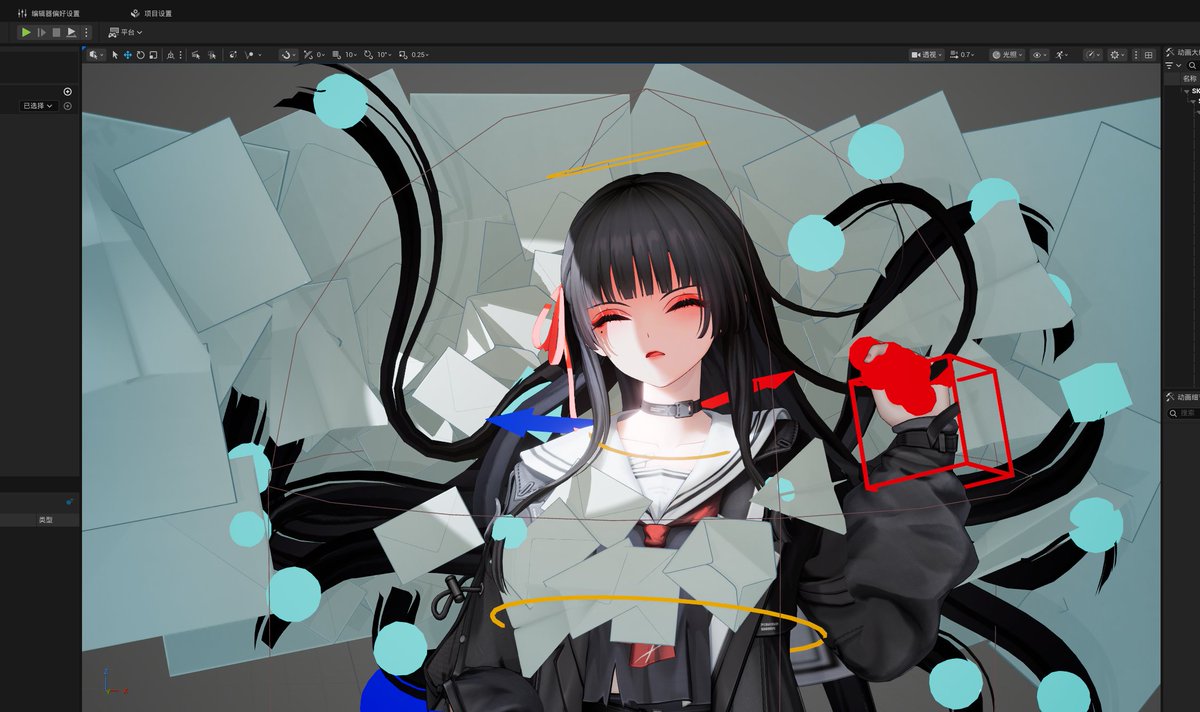Click the second selection-mode cursor icon
This screenshot has height=712, width=1200.
[x=212, y=55]
